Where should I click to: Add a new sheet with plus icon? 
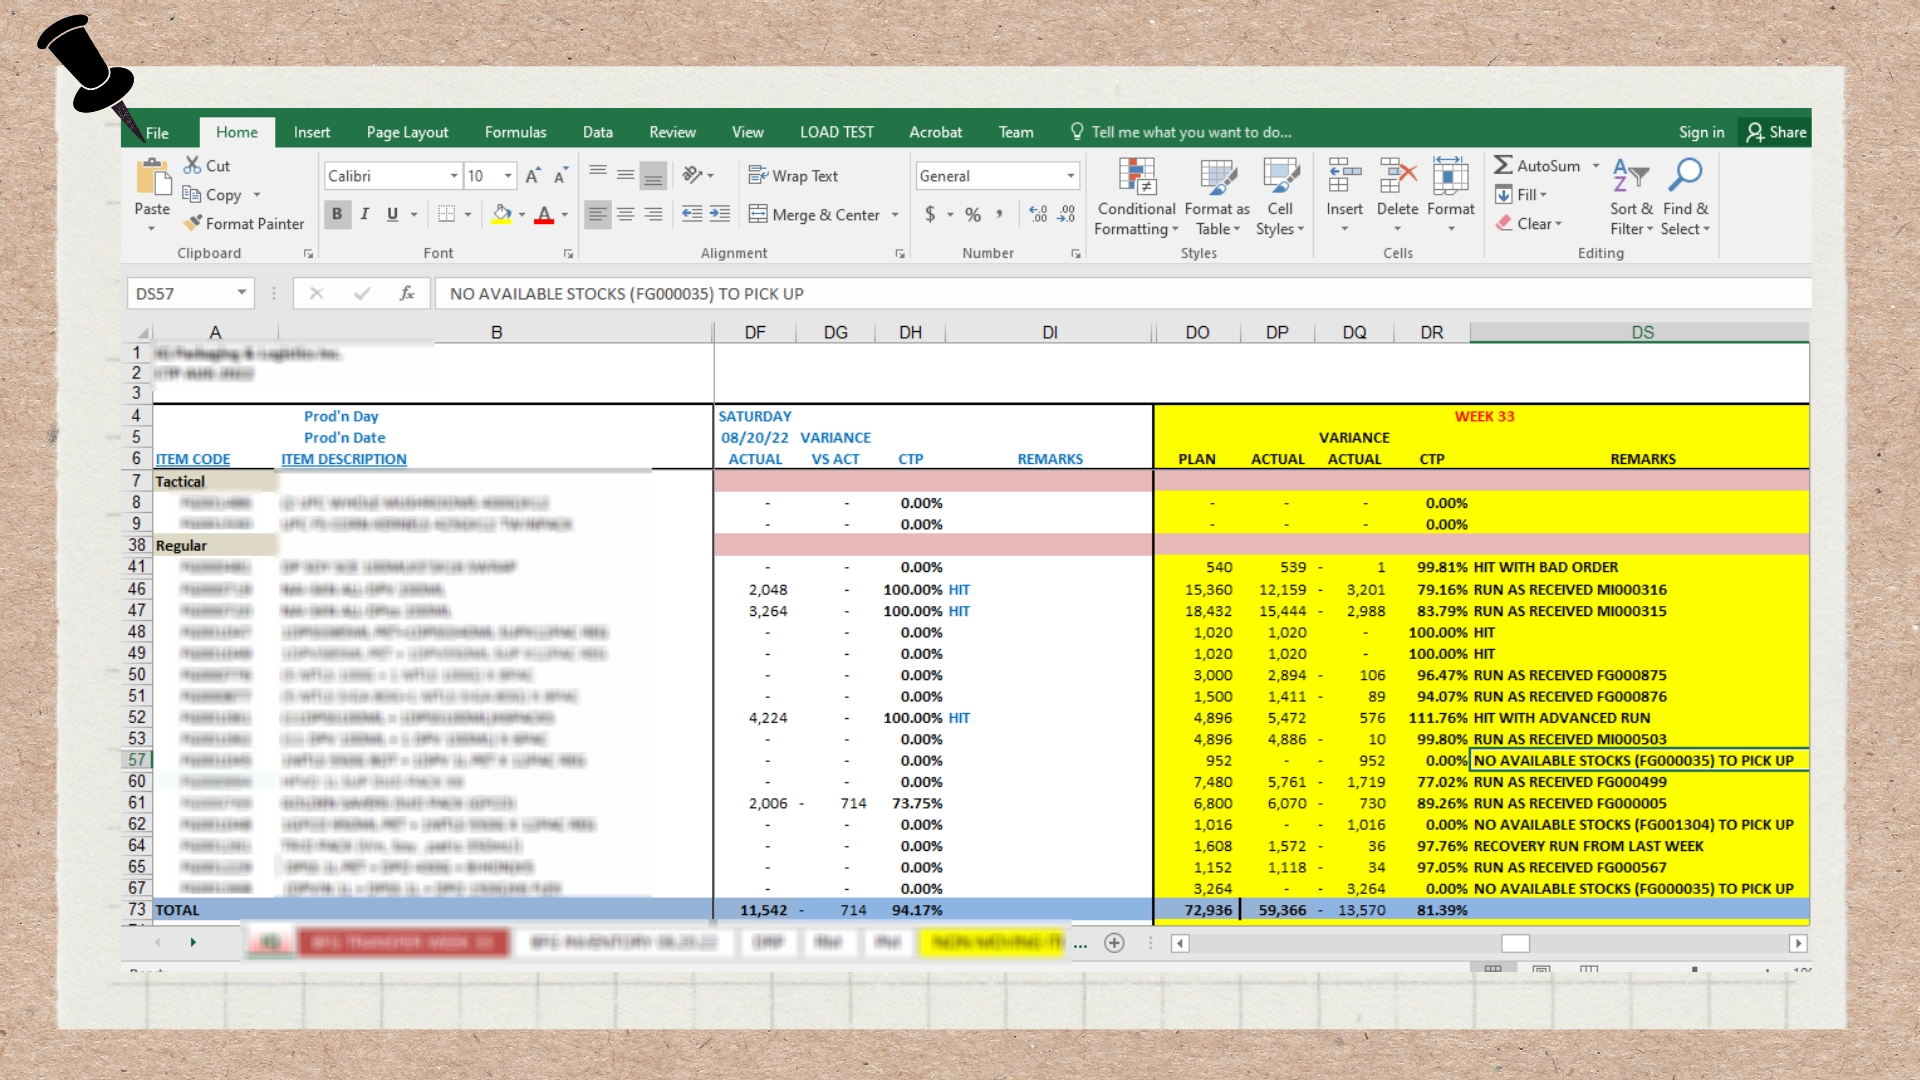pyautogui.click(x=1114, y=943)
